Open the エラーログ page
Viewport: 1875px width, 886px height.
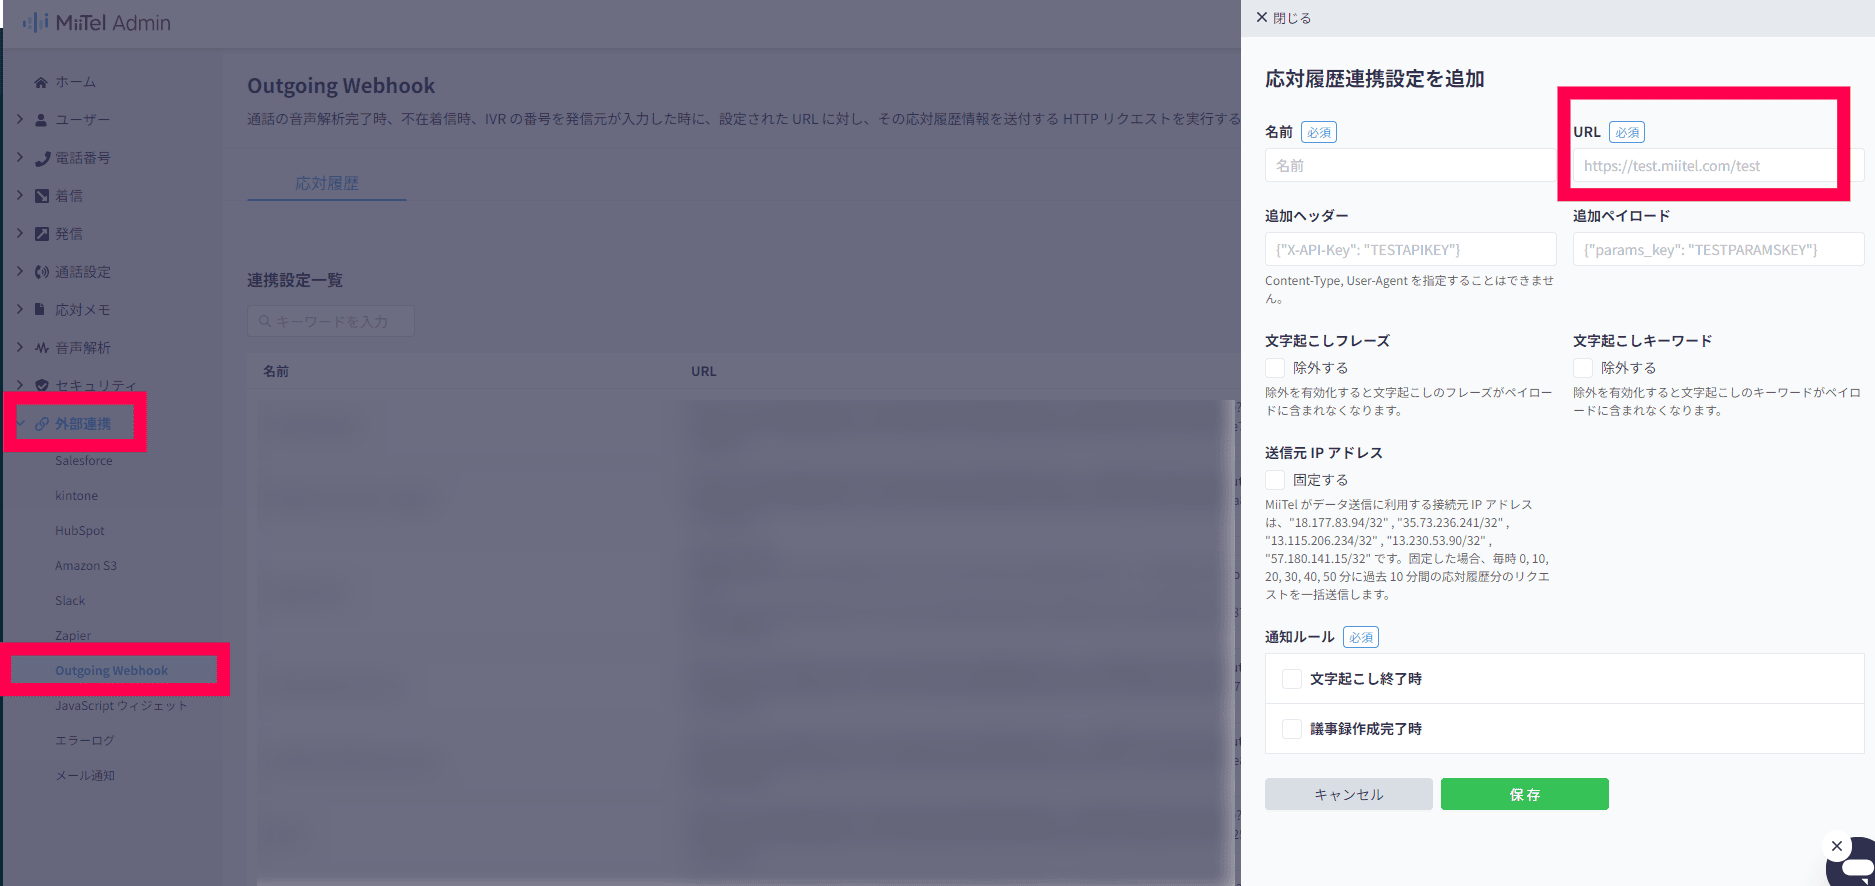pos(85,741)
